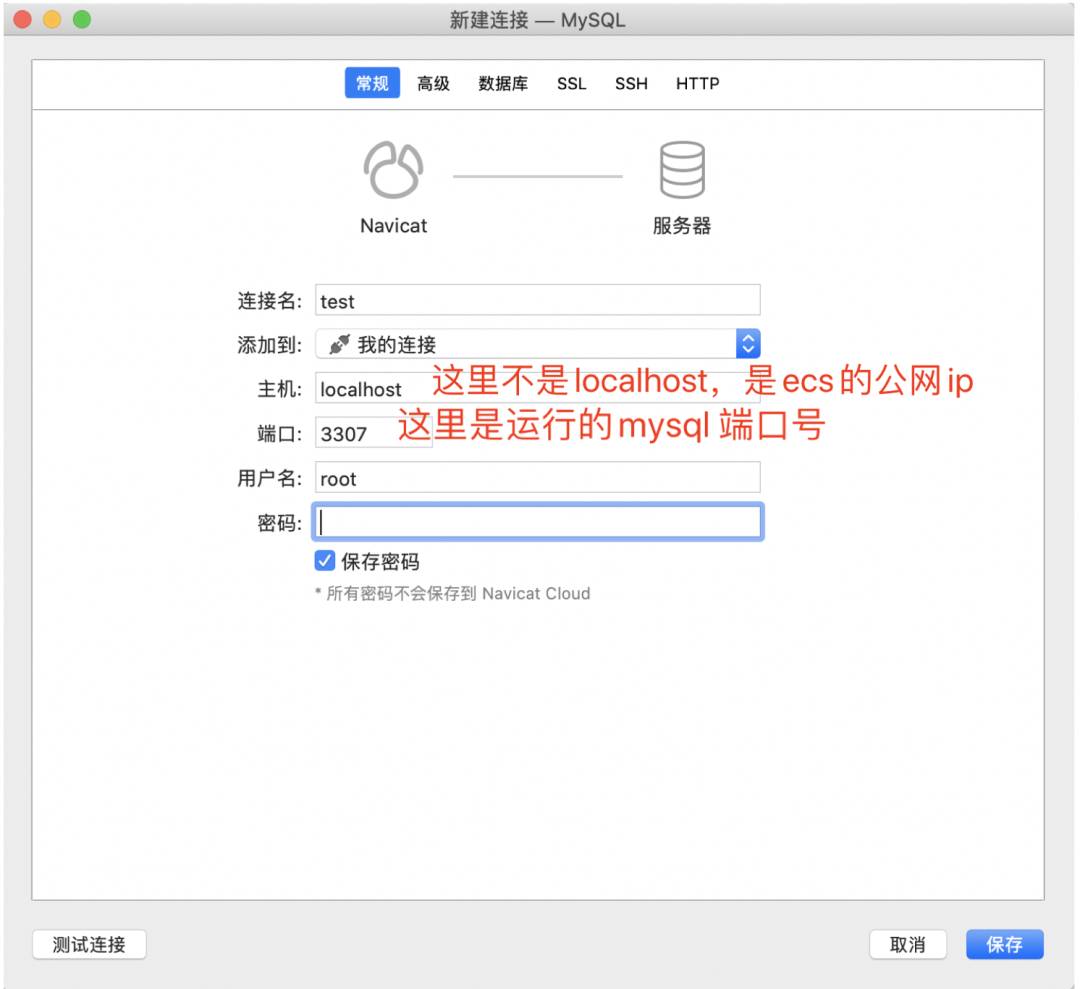Click the 新建连接 — MySQL window title

point(537,20)
